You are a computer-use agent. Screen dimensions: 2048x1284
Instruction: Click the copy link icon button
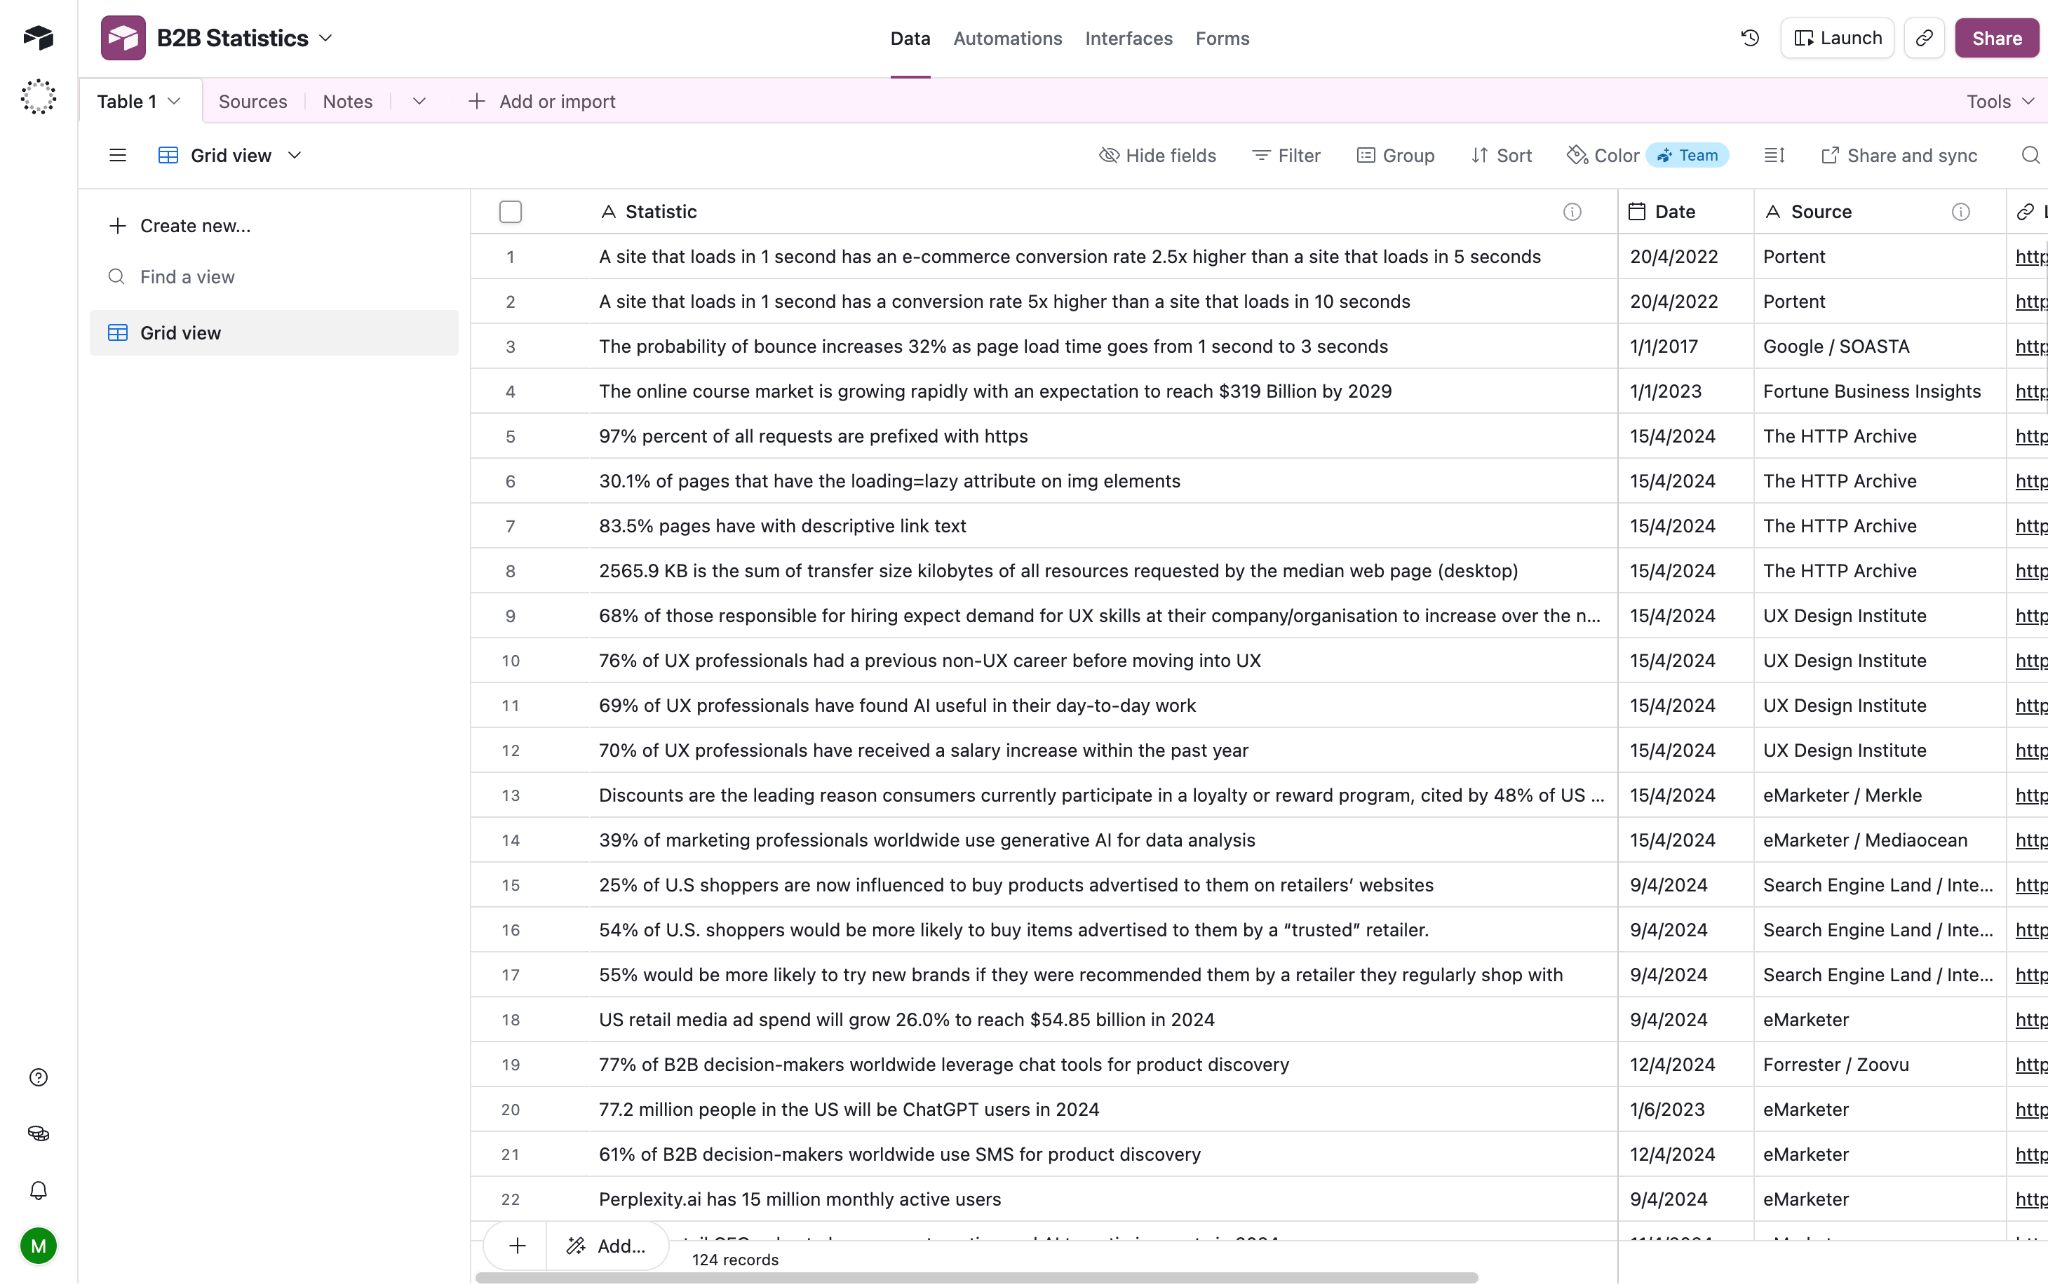point(1924,38)
